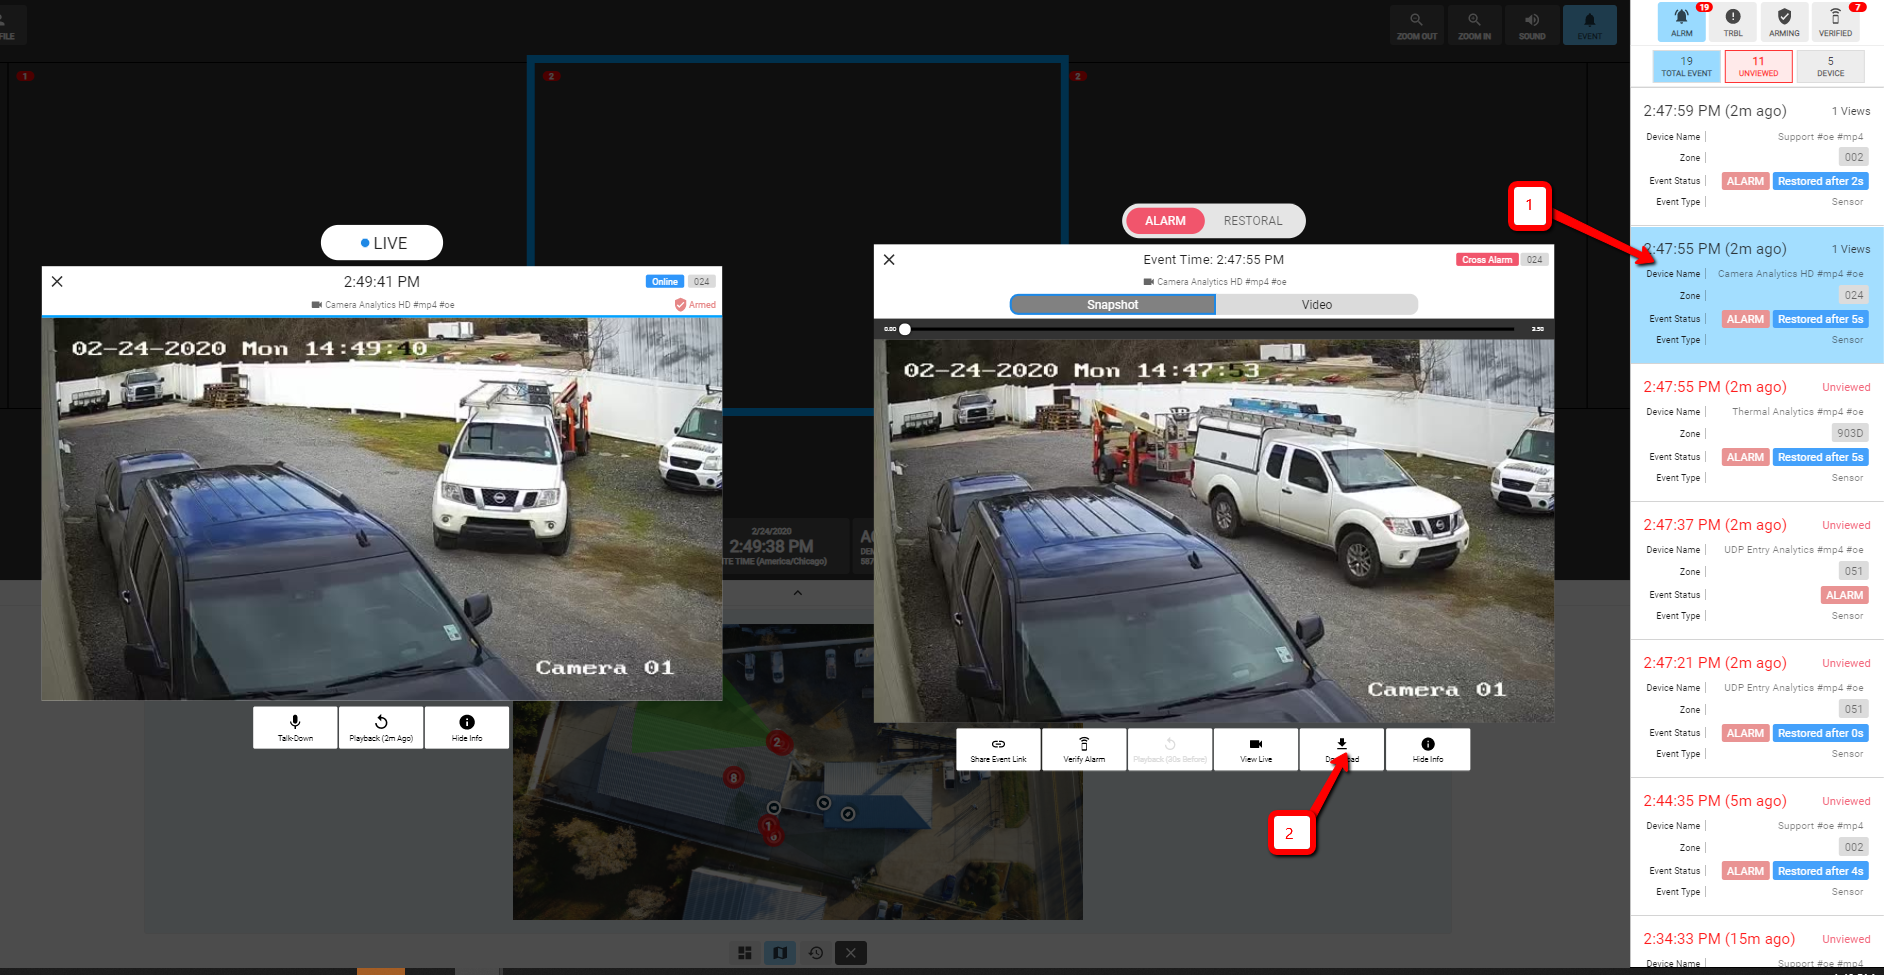Open the 2:47:21 PM event

1757,709
